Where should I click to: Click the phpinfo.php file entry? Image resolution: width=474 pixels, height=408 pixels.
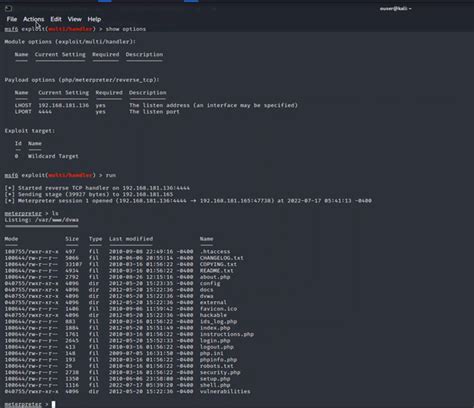point(218,360)
